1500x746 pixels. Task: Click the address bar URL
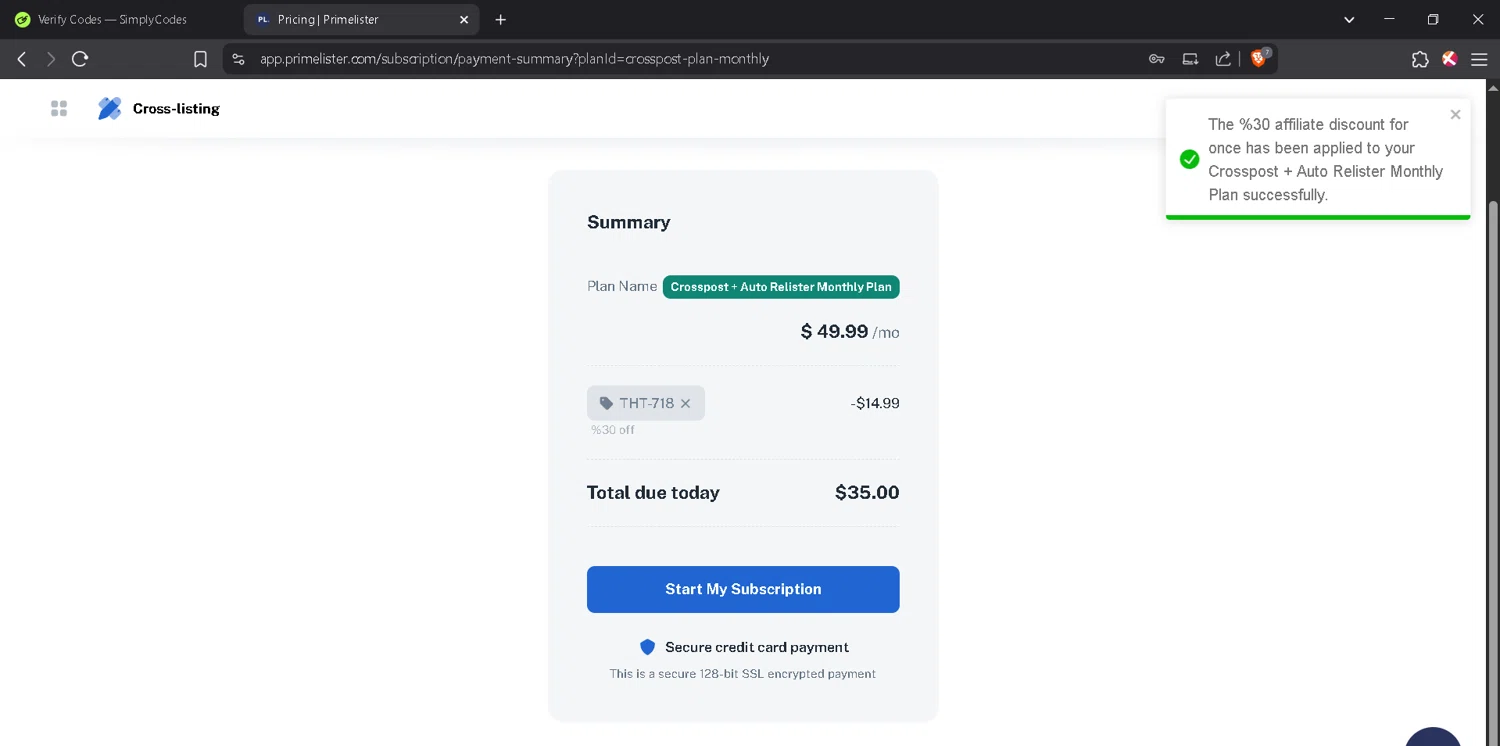click(x=514, y=59)
